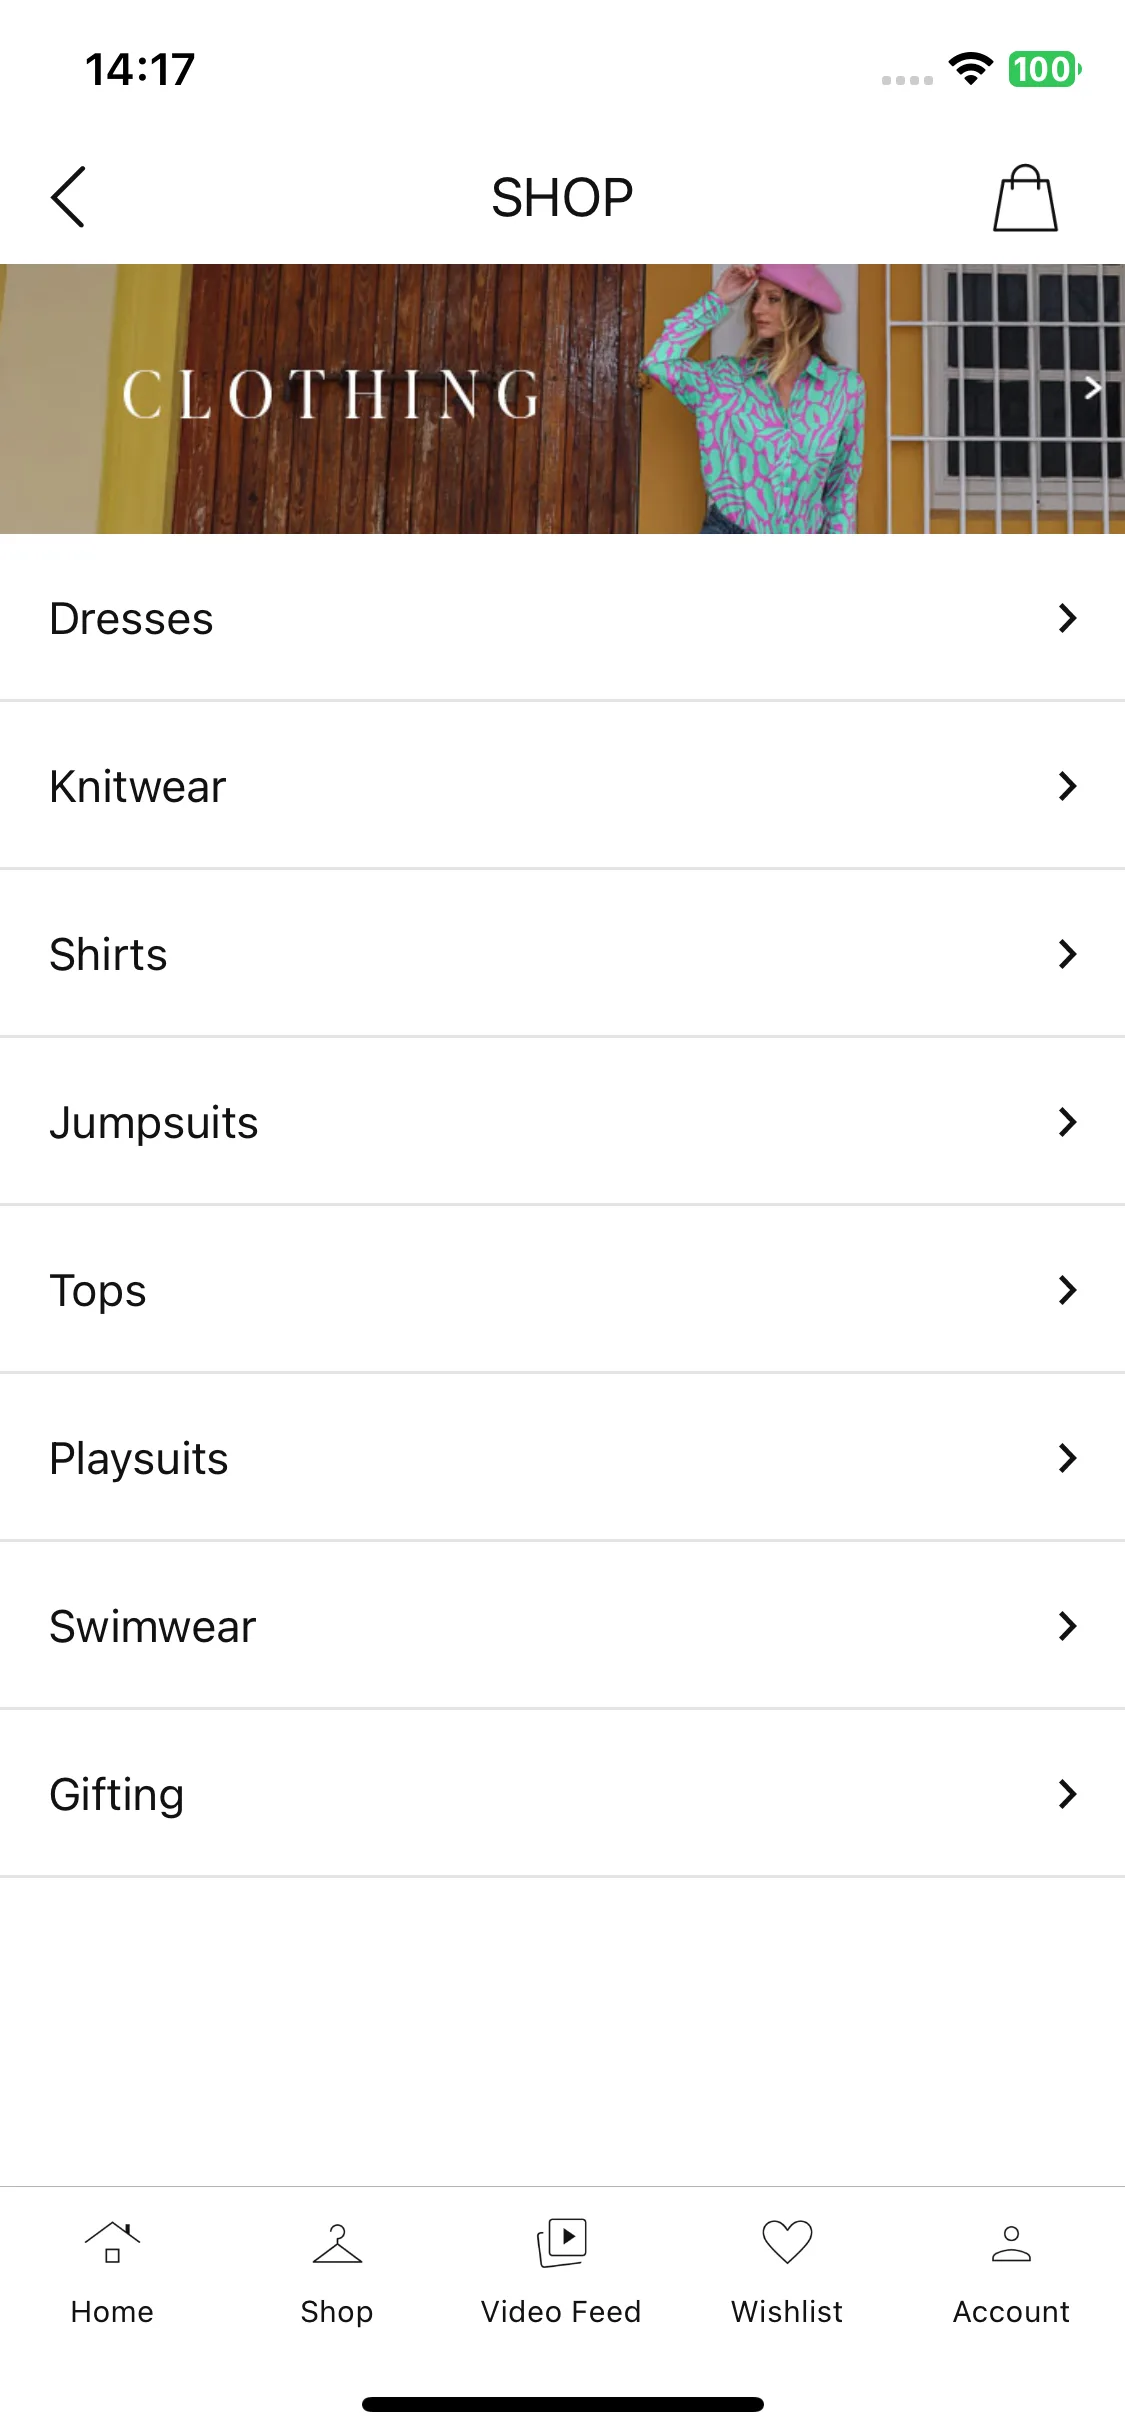Expand the Dresses category chevron
Image resolution: width=1125 pixels, height=2436 pixels.
click(1067, 618)
